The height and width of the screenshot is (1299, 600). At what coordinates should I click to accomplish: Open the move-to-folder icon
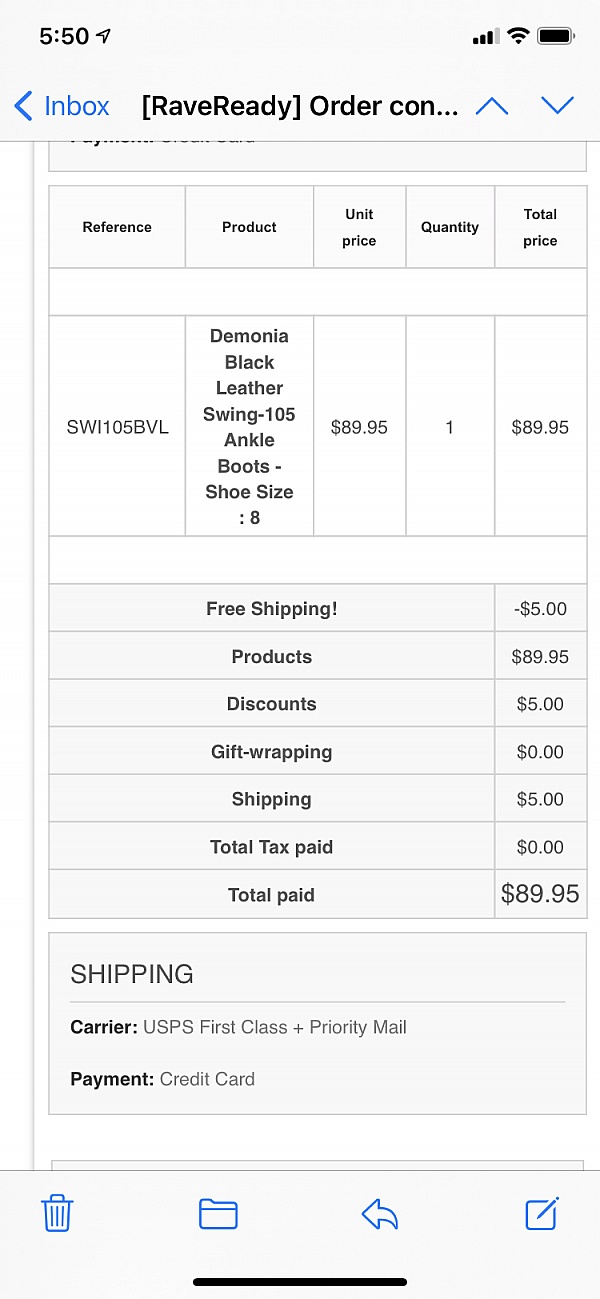point(218,1213)
